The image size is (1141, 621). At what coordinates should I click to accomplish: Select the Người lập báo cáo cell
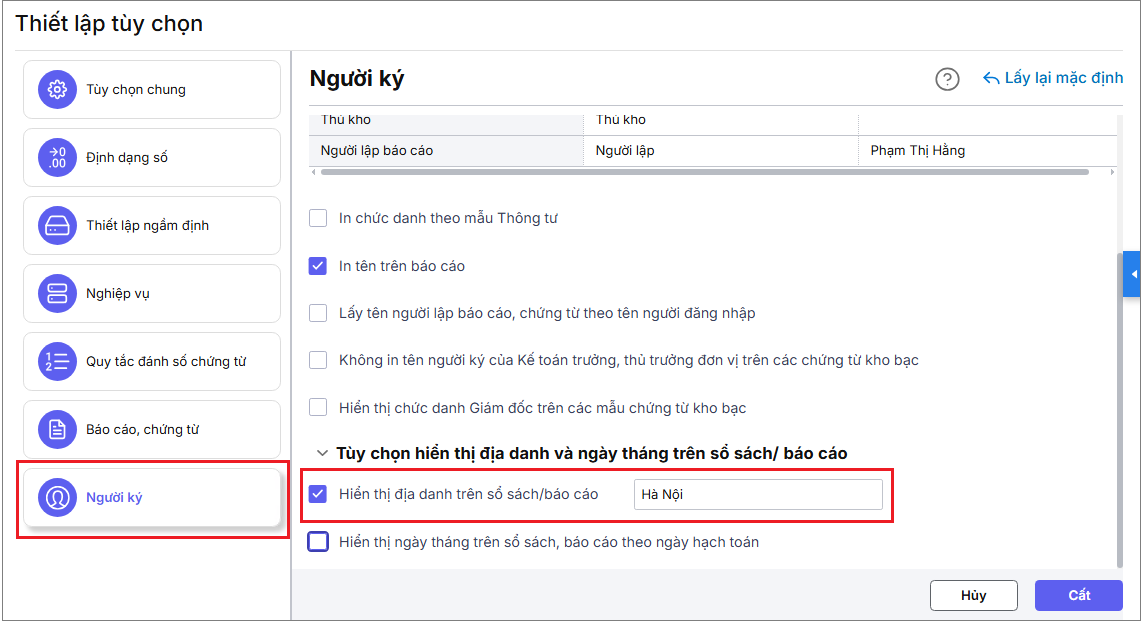[x=446, y=151]
